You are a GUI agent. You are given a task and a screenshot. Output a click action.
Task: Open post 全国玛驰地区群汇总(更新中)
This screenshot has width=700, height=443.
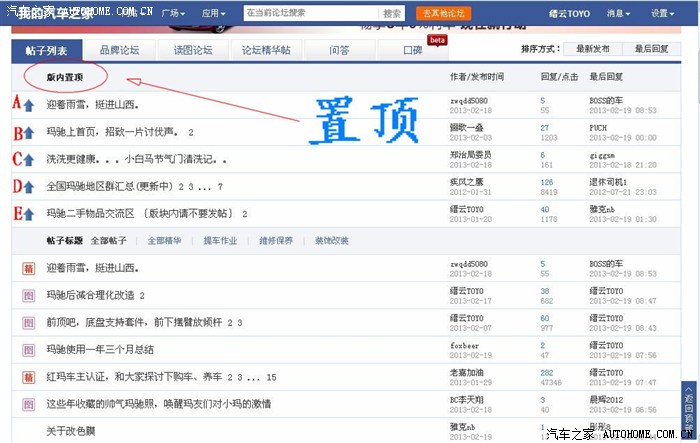tap(109, 187)
